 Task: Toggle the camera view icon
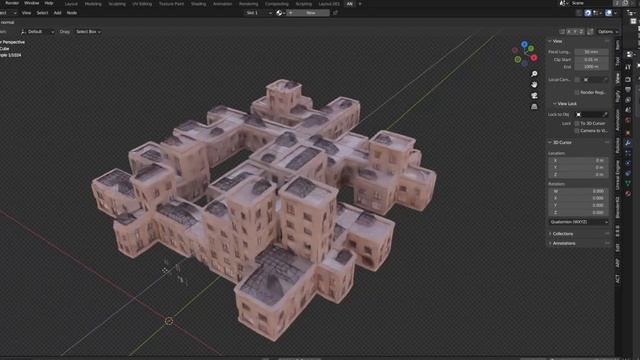tap(534, 96)
